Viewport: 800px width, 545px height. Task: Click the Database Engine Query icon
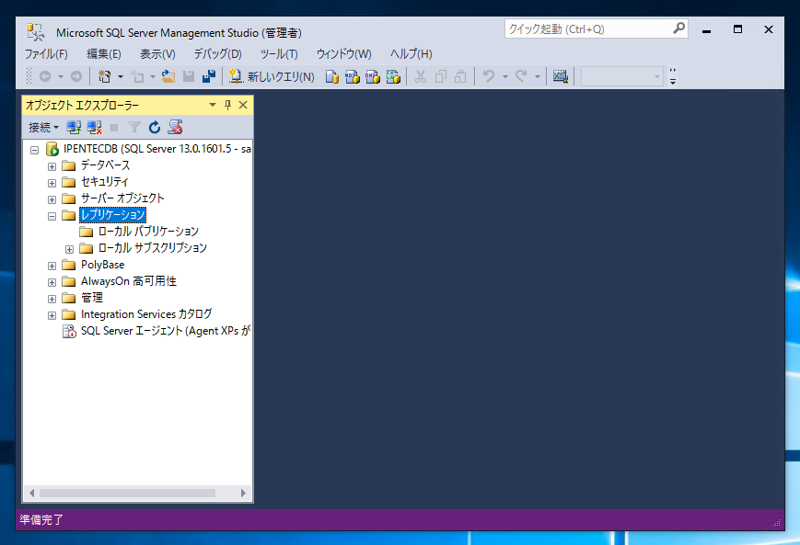click(x=332, y=77)
